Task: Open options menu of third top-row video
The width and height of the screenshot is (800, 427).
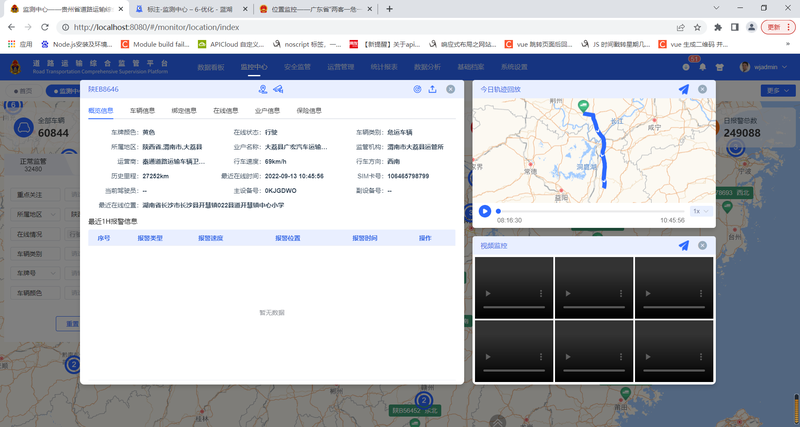Action: point(701,293)
